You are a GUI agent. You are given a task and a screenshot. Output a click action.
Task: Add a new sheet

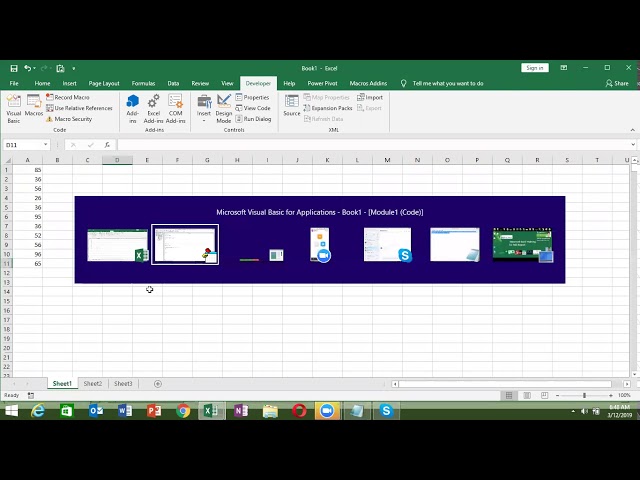[158, 384]
